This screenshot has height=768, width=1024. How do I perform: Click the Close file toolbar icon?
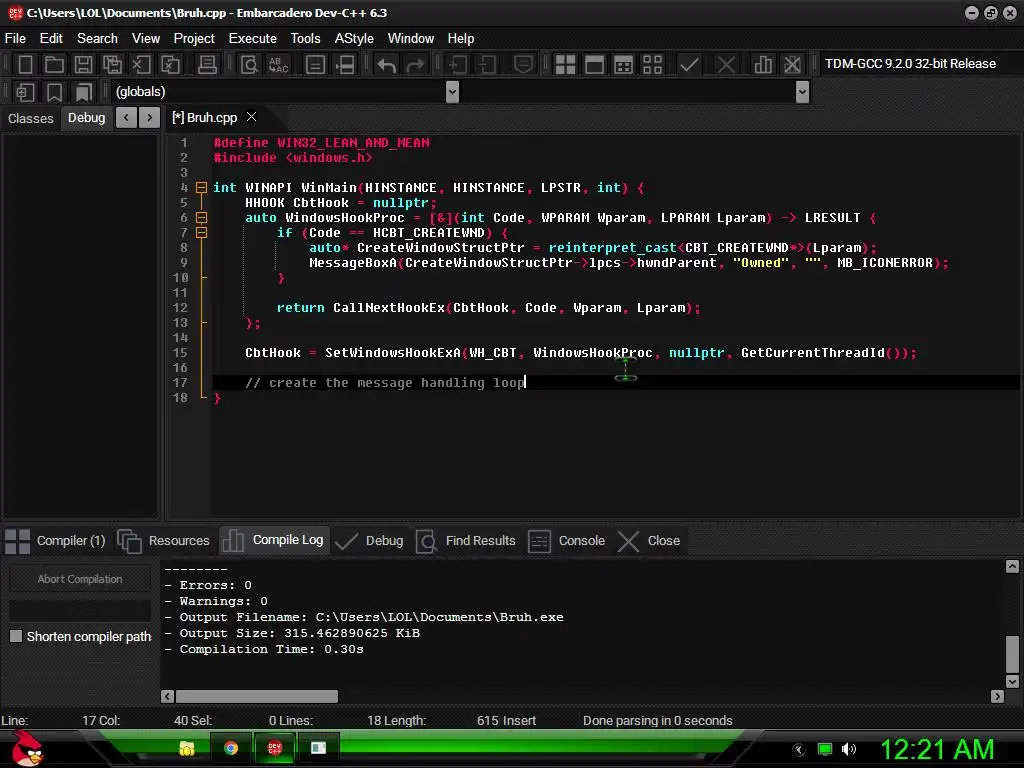click(x=141, y=64)
